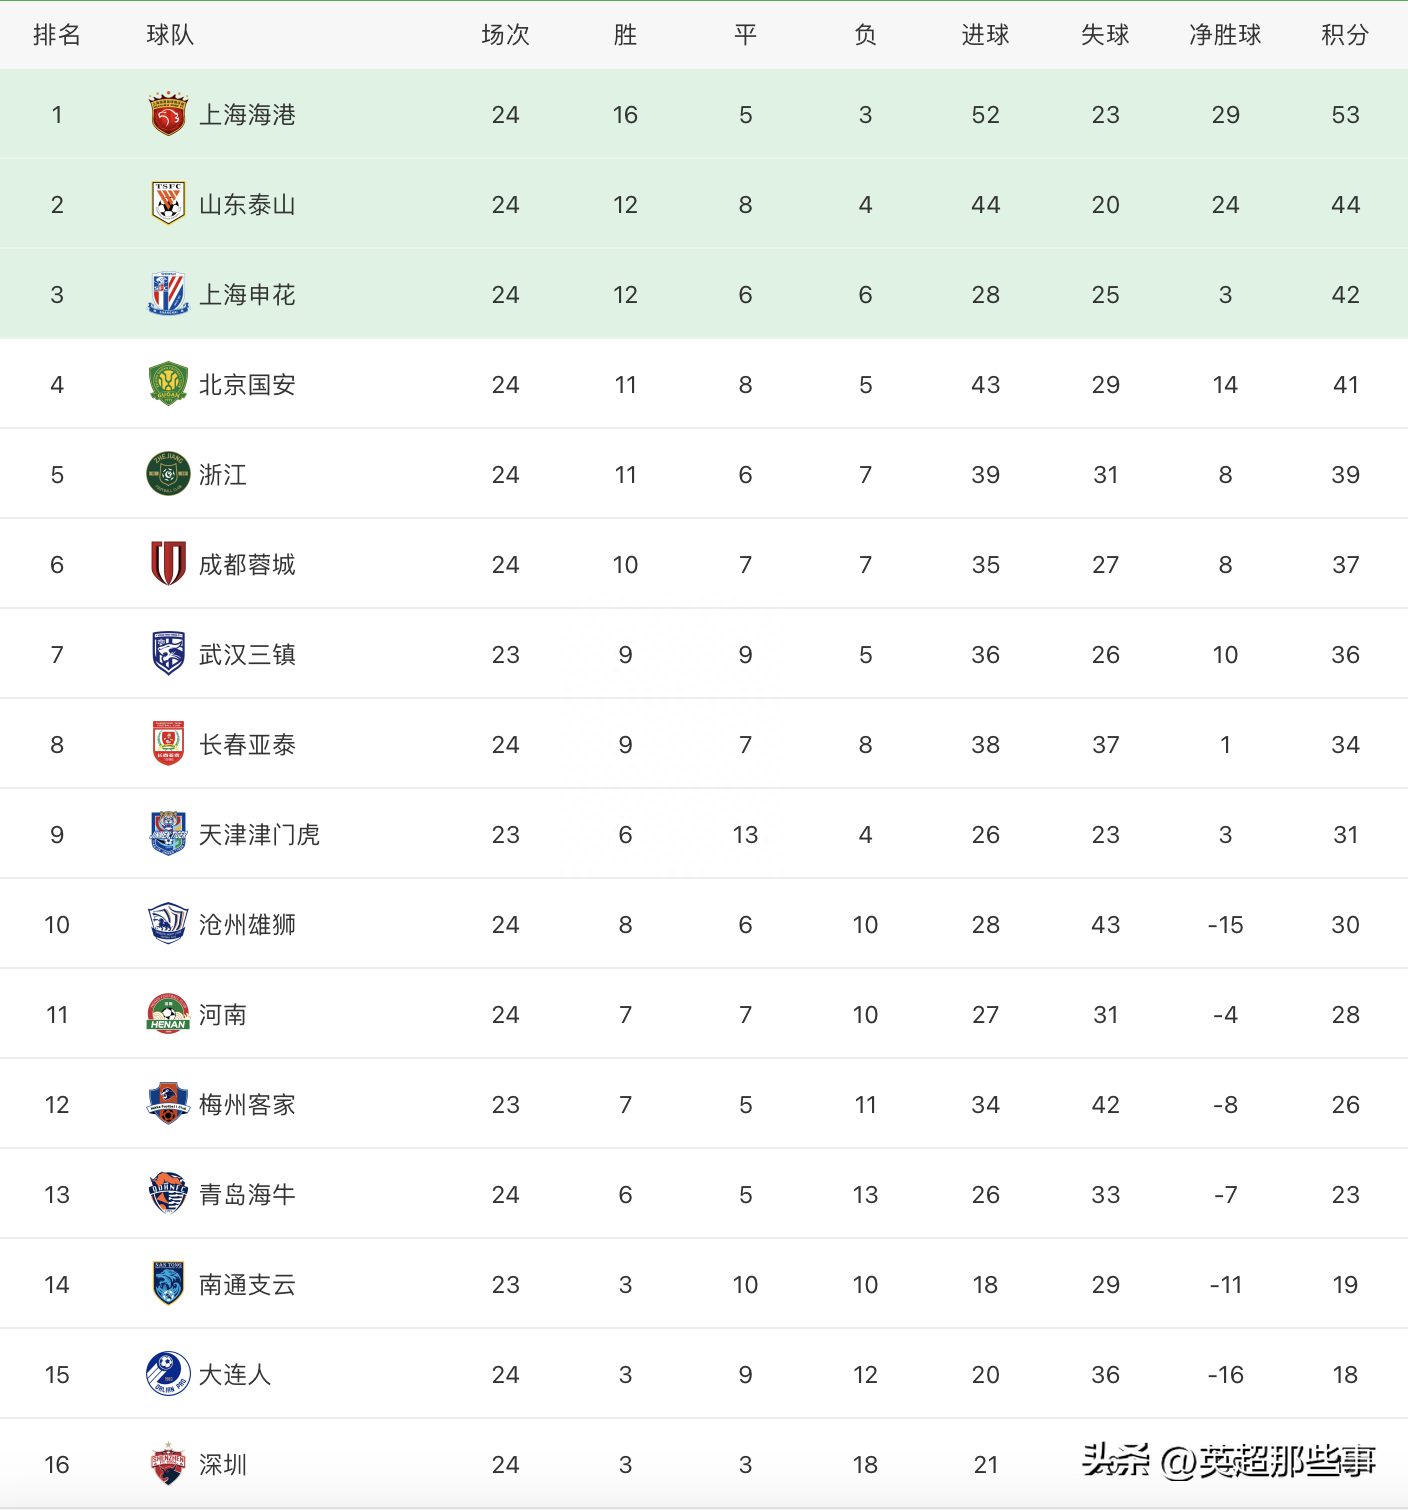1408x1510 pixels.
Task: Click the 进球 (goals for) column header
Action: [x=985, y=35]
